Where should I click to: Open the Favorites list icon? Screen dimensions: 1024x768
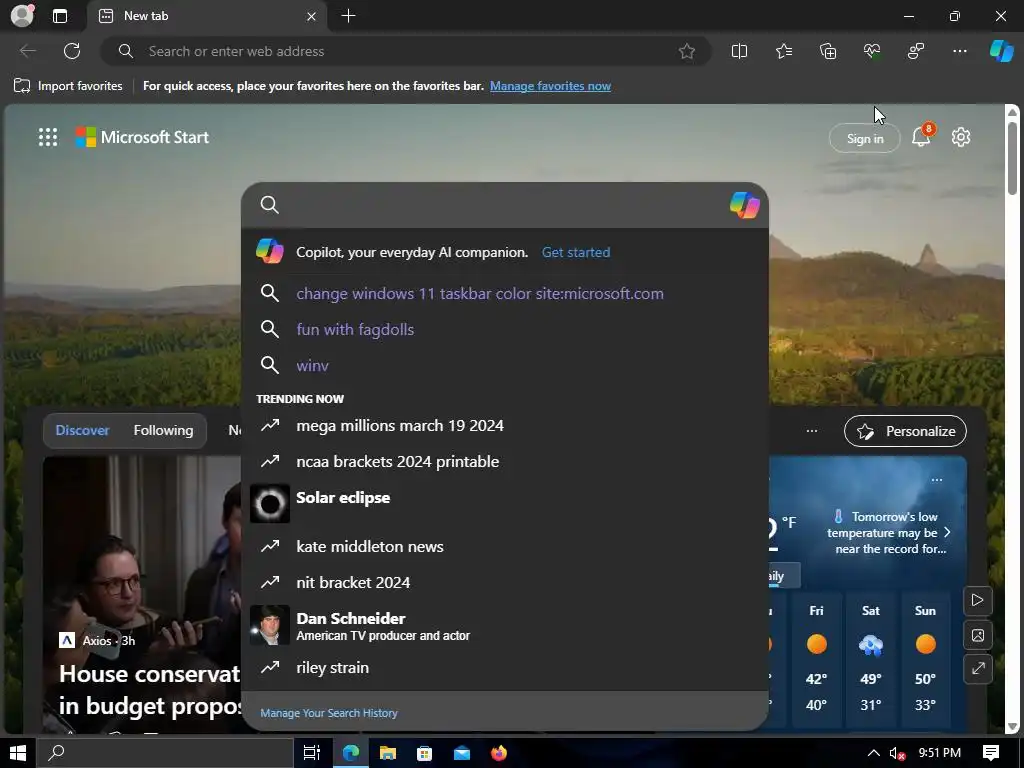coord(784,51)
